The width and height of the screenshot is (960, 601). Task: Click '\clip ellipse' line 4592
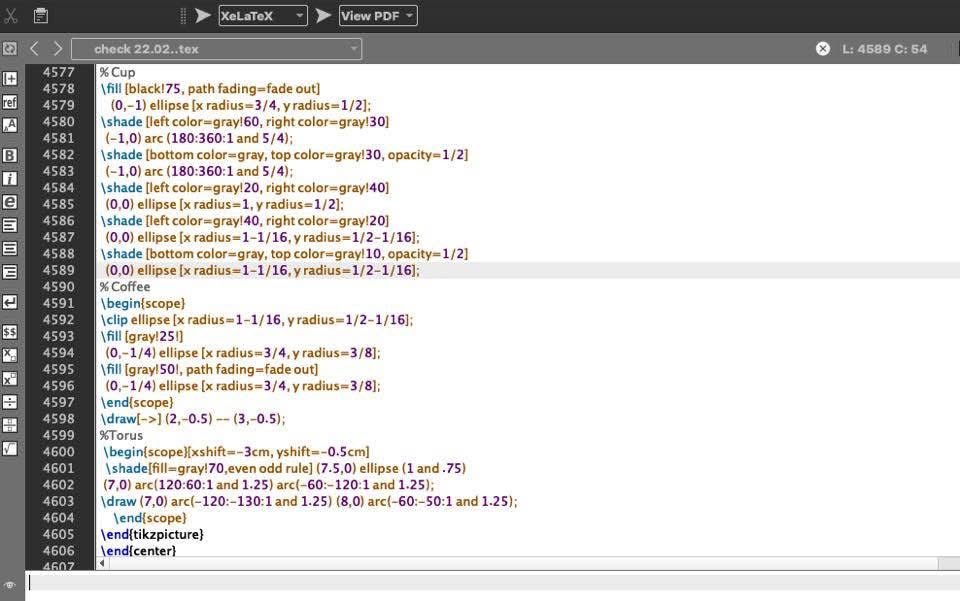(x=257, y=320)
